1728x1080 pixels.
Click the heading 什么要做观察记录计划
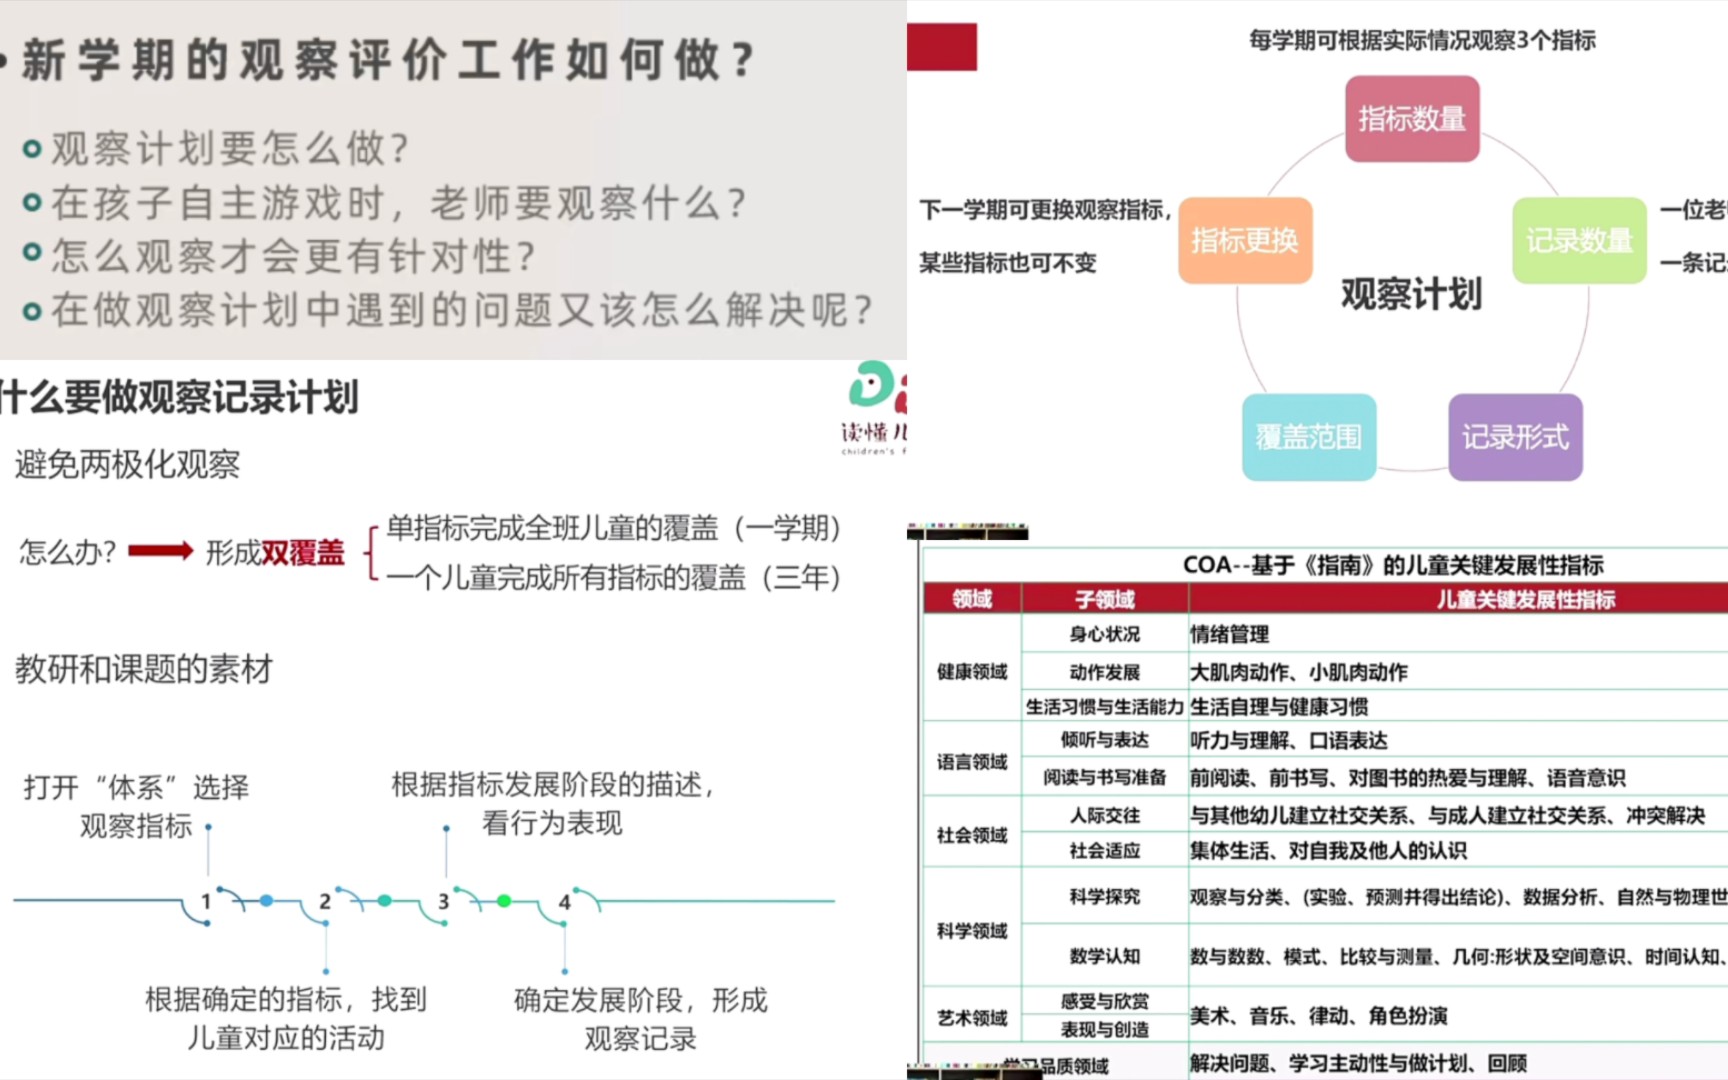[179, 397]
